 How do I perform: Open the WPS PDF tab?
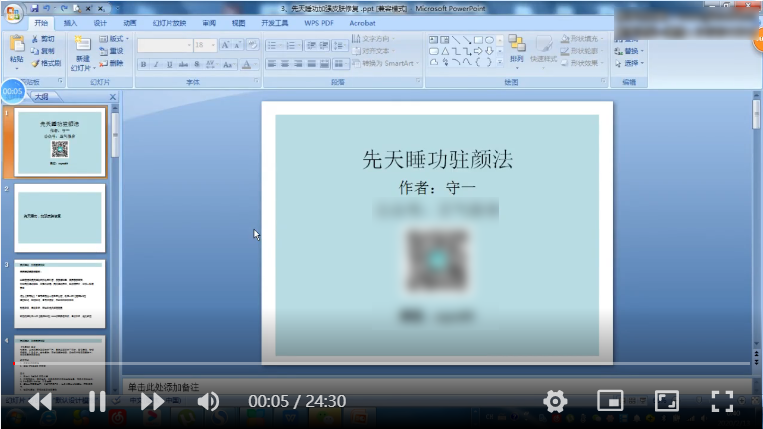[319, 23]
